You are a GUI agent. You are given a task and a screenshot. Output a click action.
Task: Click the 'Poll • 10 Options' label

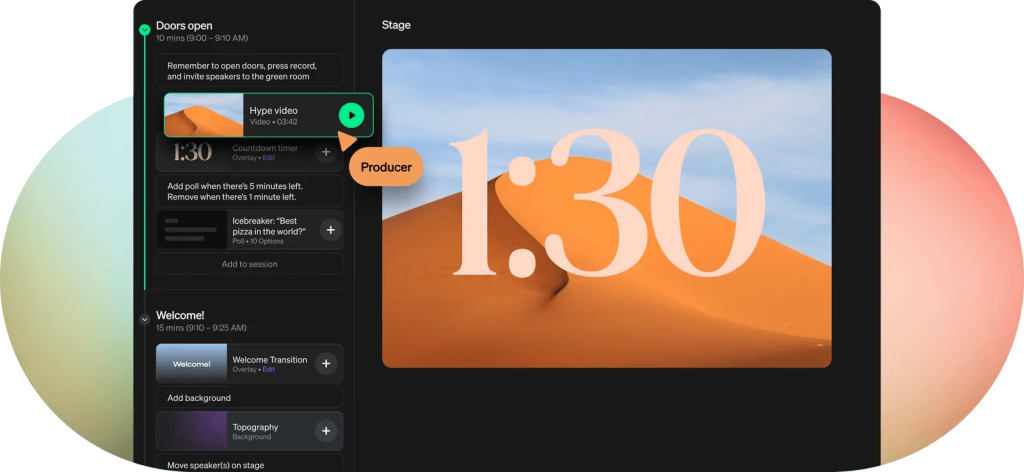point(258,242)
